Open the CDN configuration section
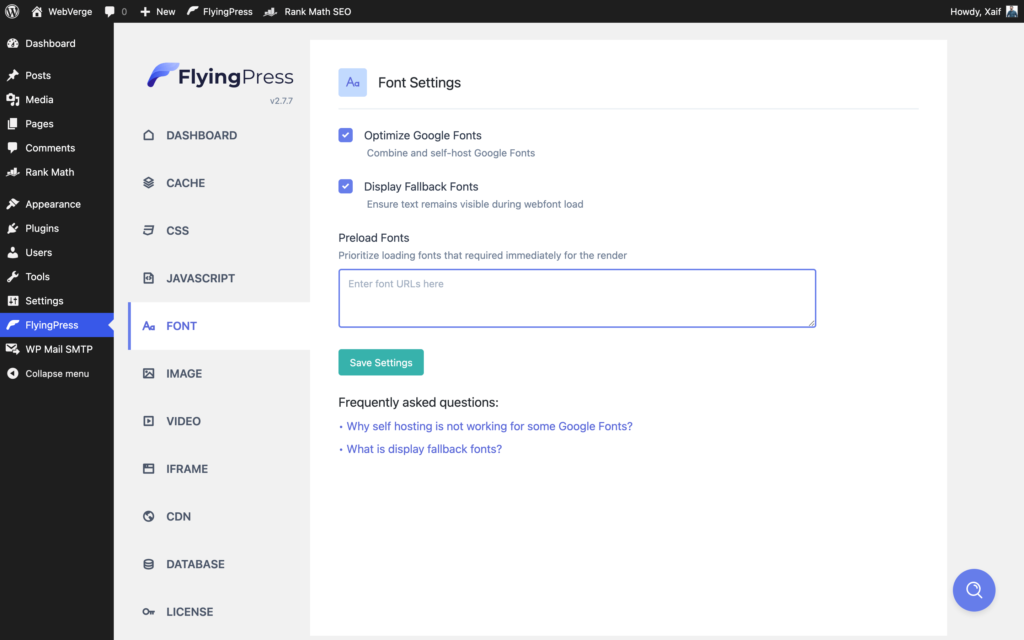The height and width of the screenshot is (640, 1024). tap(179, 516)
